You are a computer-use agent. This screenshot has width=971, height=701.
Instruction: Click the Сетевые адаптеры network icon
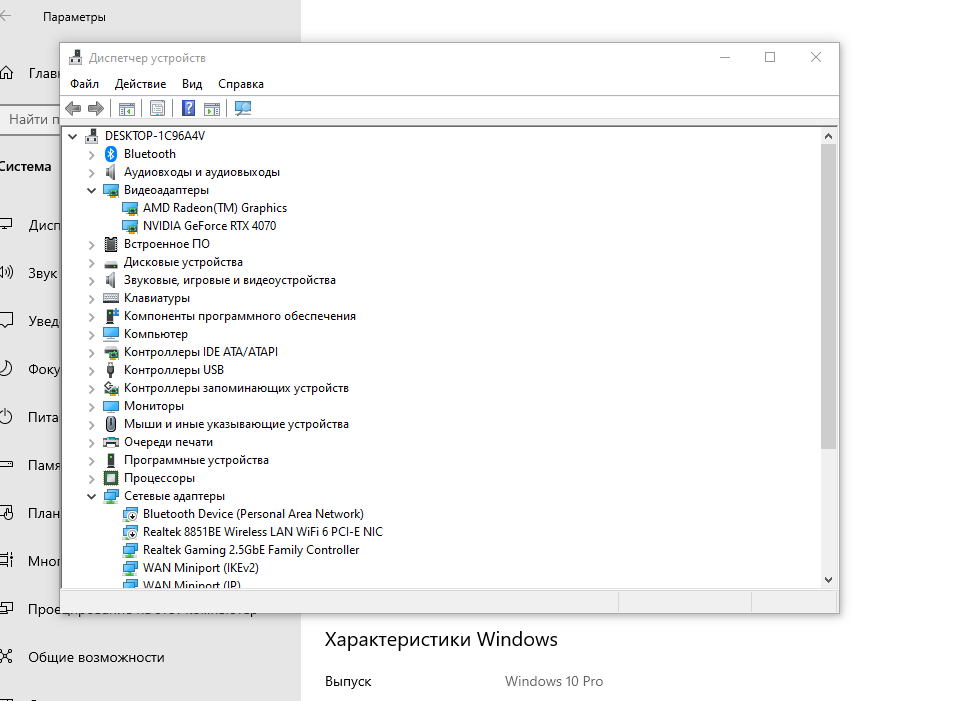point(111,496)
